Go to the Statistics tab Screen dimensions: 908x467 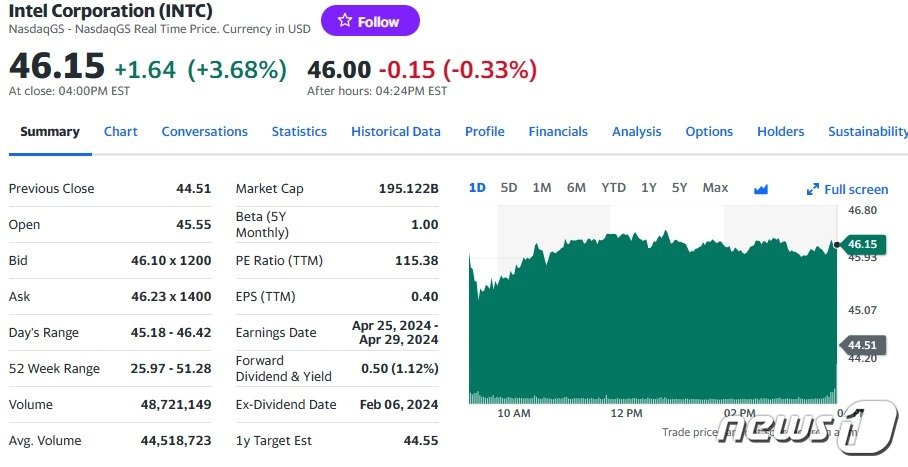[x=299, y=131]
